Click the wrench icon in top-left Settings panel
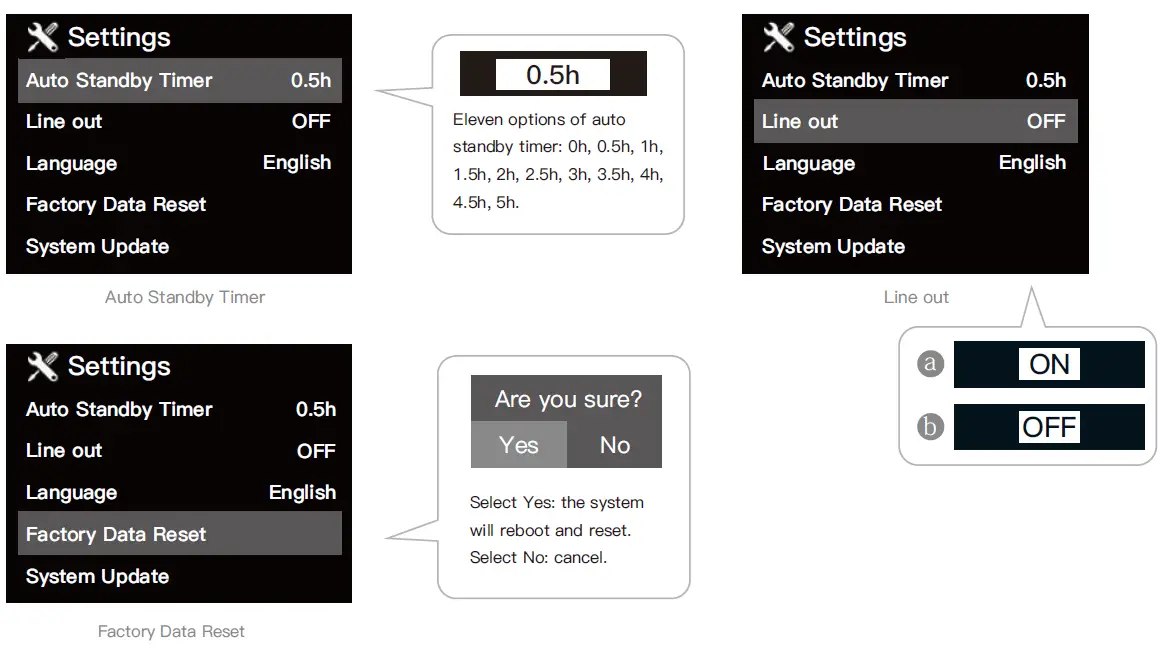Viewport: 1166px width, 656px height. click(x=43, y=37)
